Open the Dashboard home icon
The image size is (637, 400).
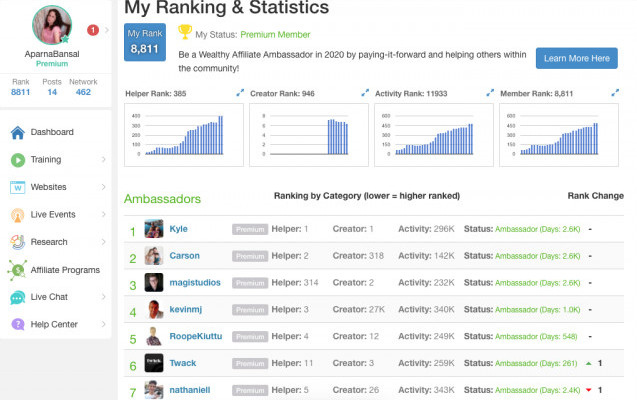[17, 132]
